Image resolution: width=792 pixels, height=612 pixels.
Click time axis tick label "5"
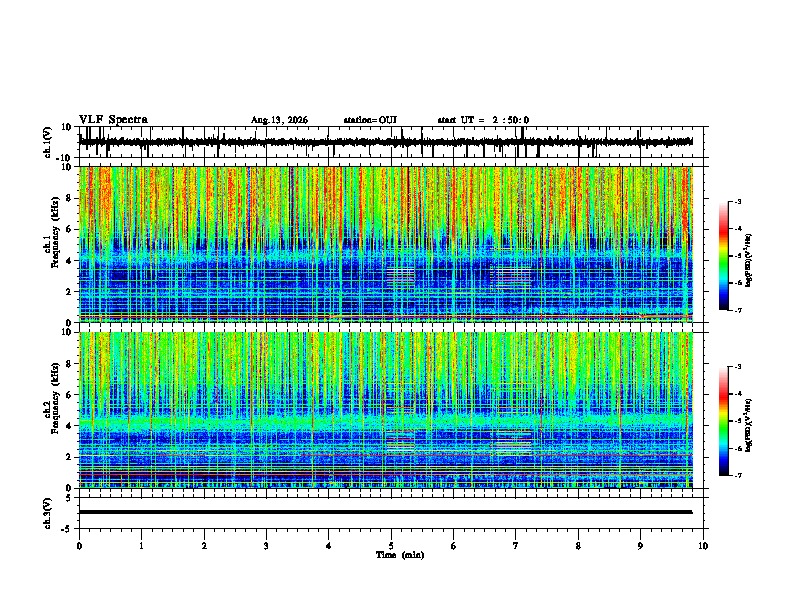pyautogui.click(x=391, y=546)
